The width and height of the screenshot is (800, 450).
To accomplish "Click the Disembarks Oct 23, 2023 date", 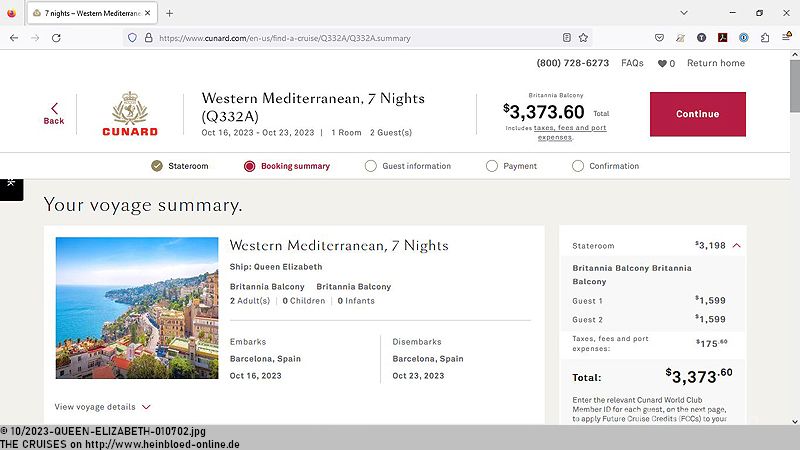I will pyautogui.click(x=418, y=376).
